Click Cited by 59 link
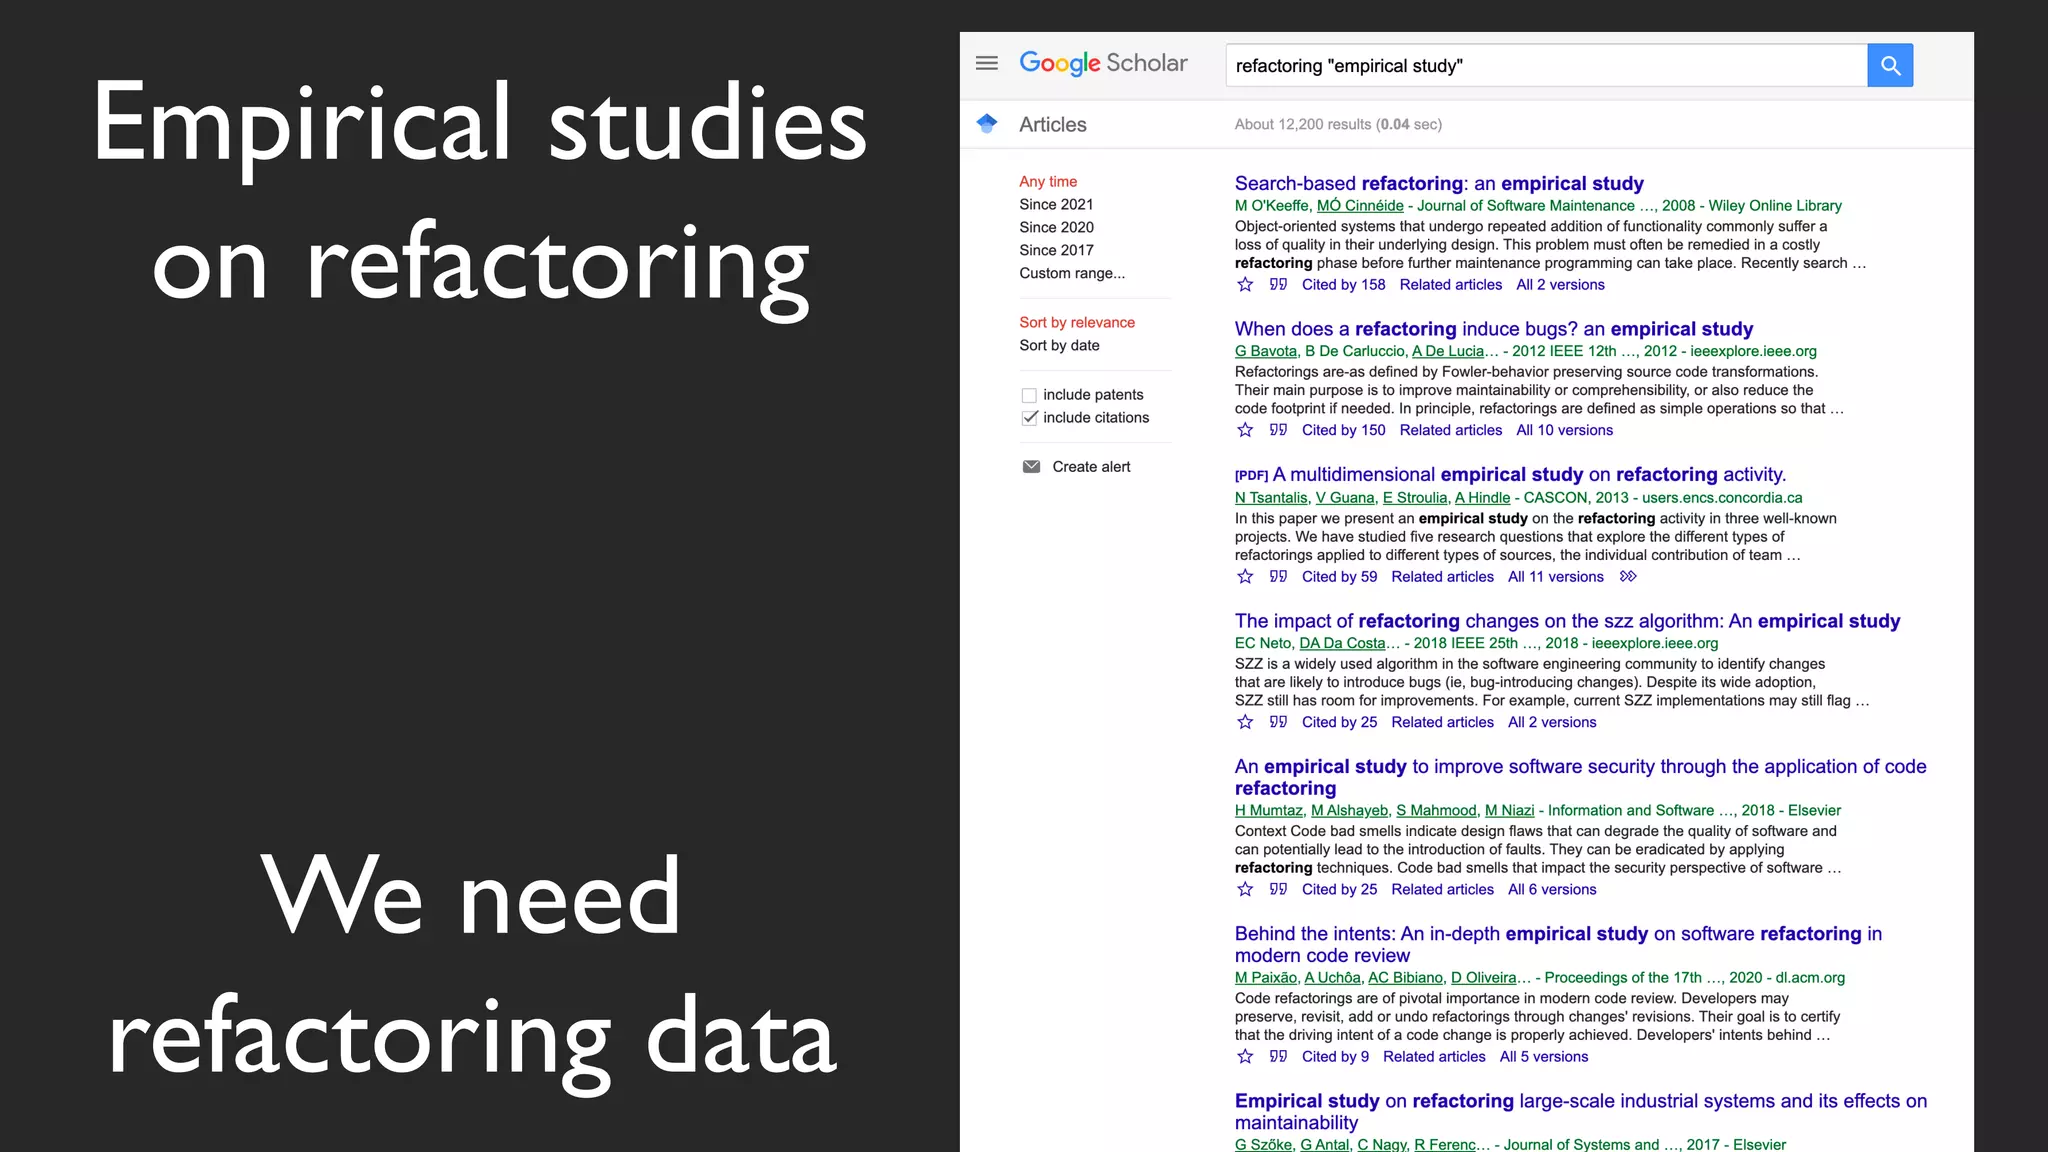Viewport: 2048px width, 1152px height. 1339,577
